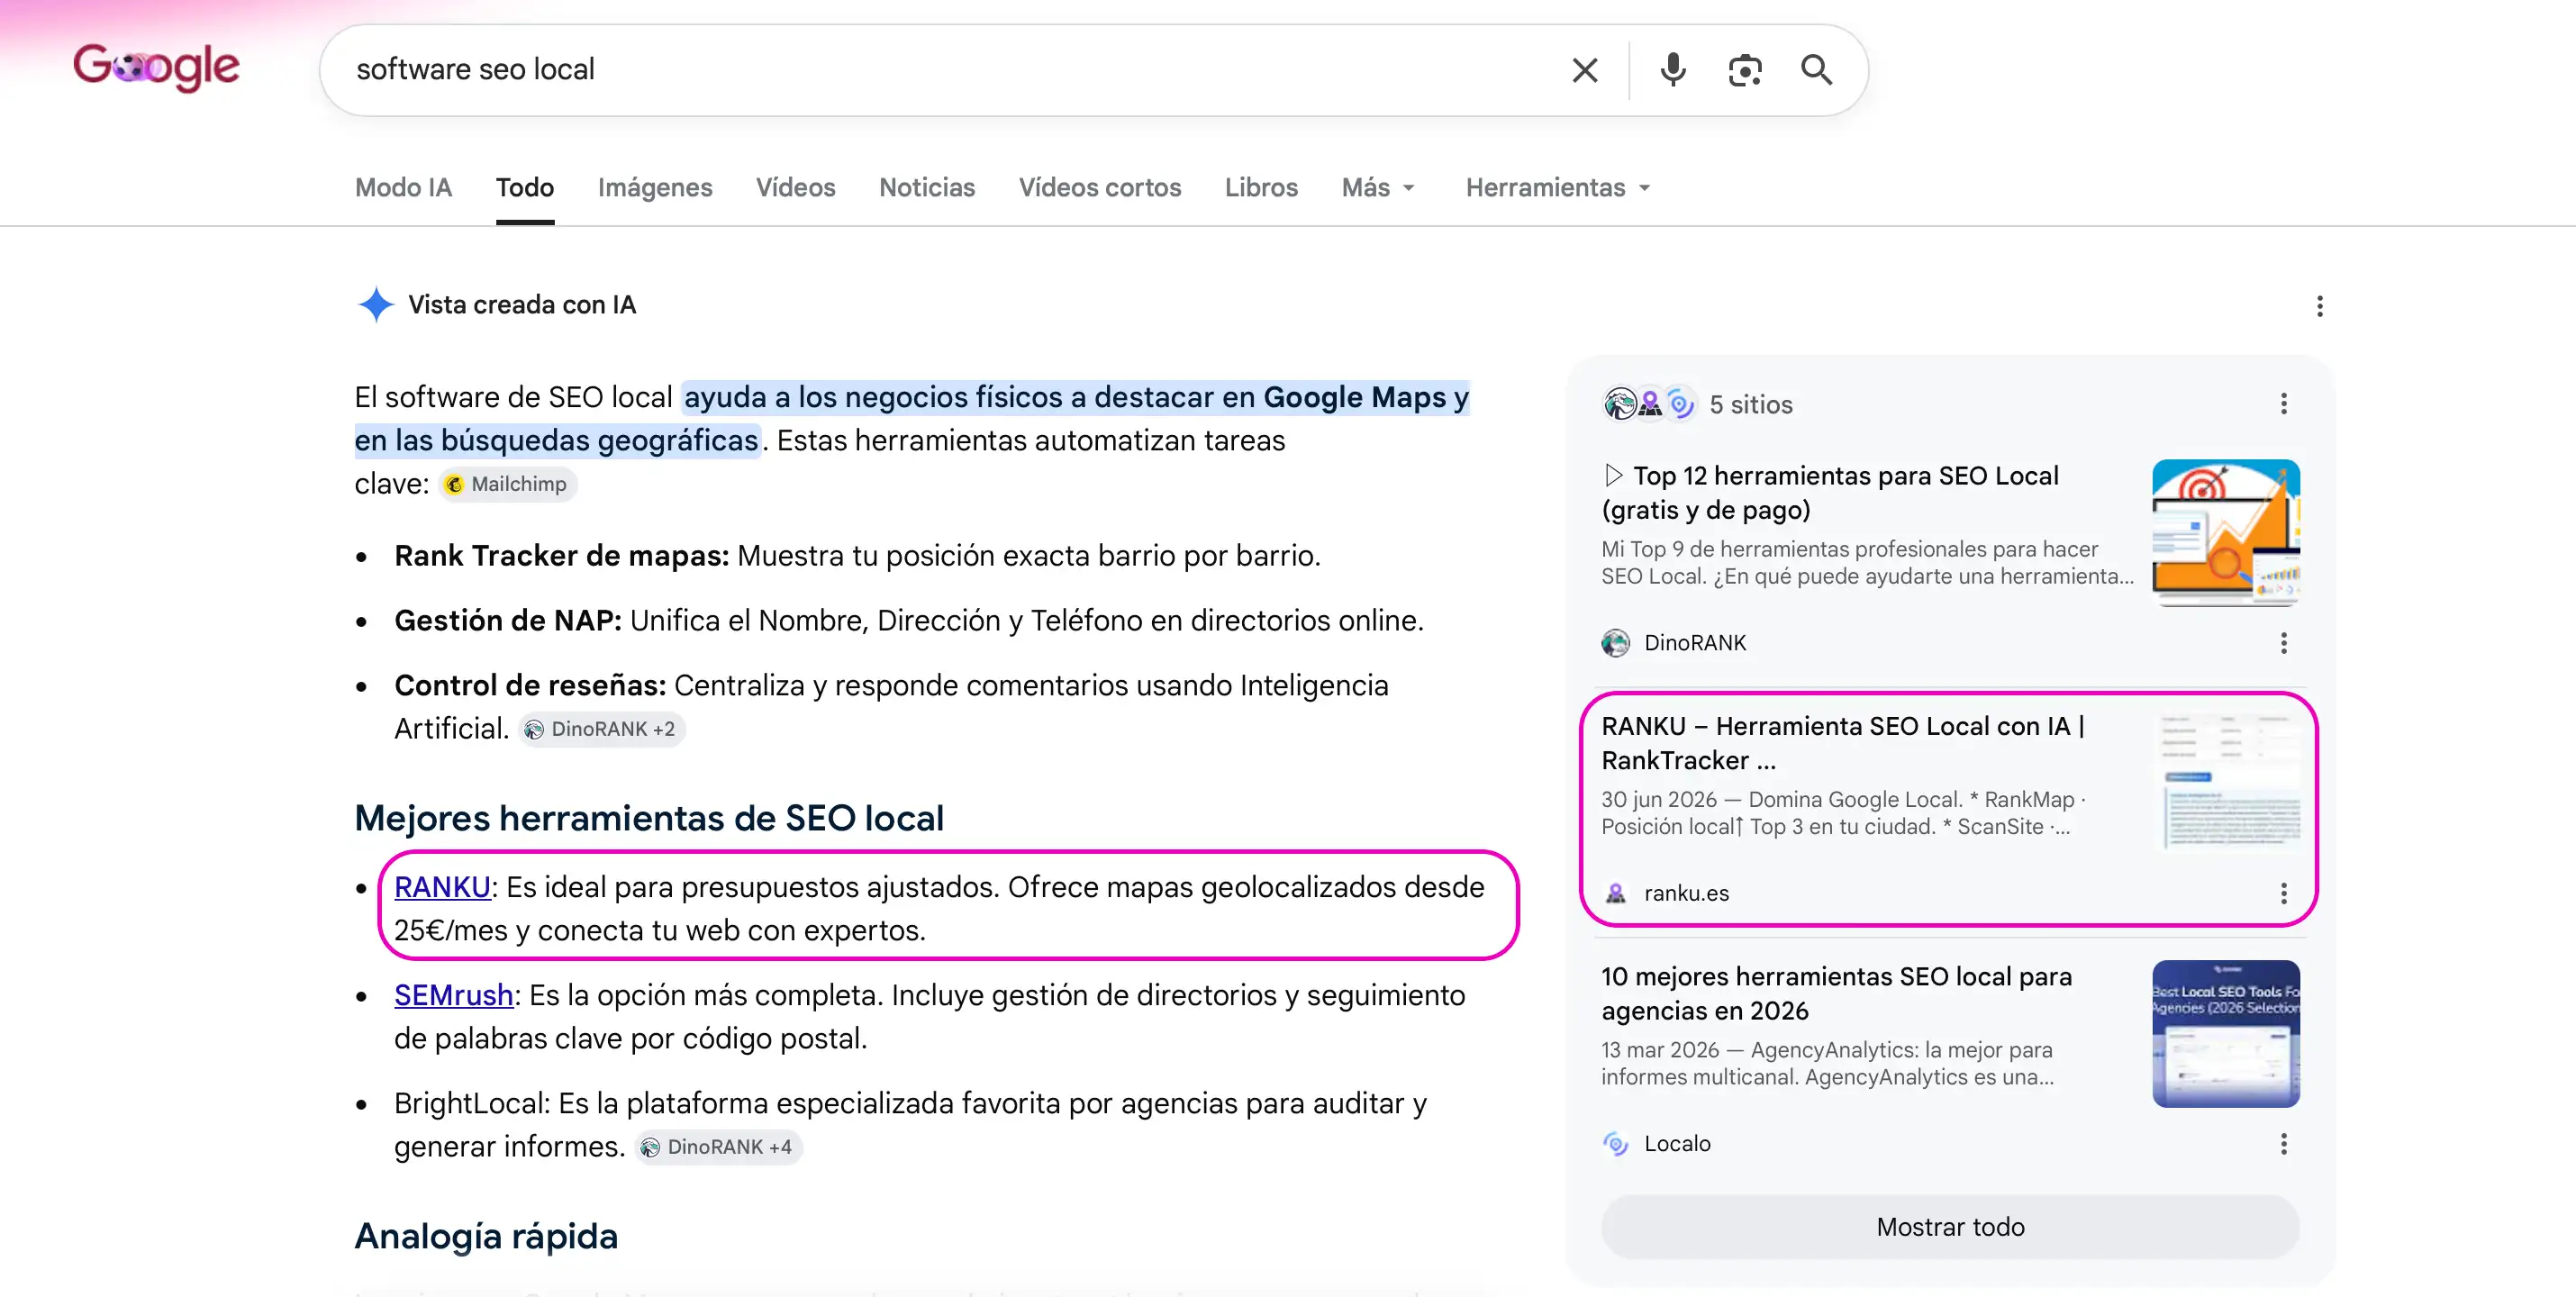
Task: Click the ranku.es result thumbnail
Action: tap(2226, 783)
